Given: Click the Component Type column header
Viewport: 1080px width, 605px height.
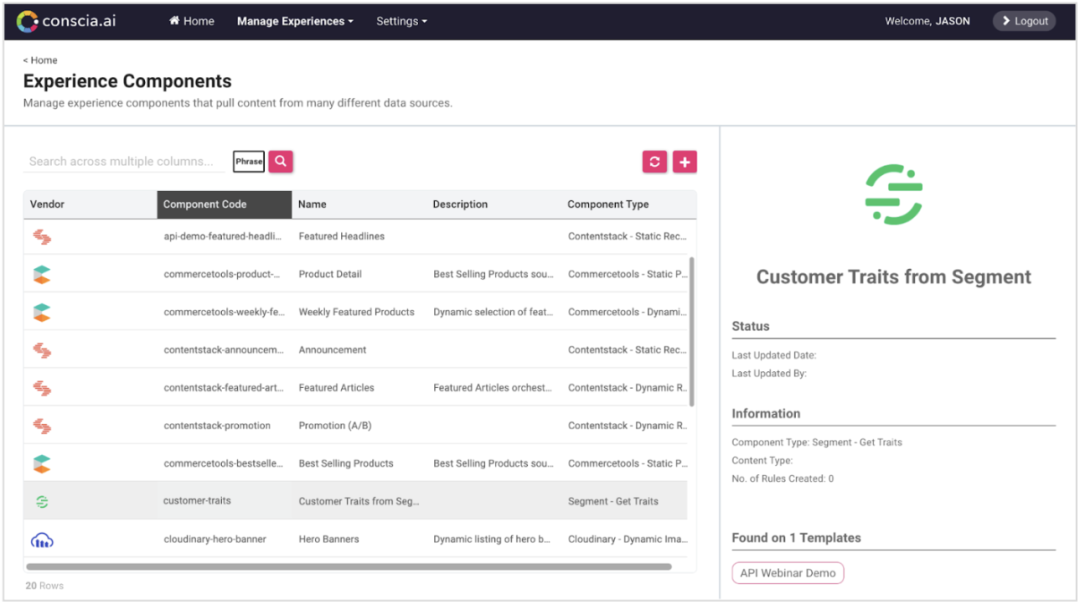Looking at the screenshot, I should (x=608, y=205).
